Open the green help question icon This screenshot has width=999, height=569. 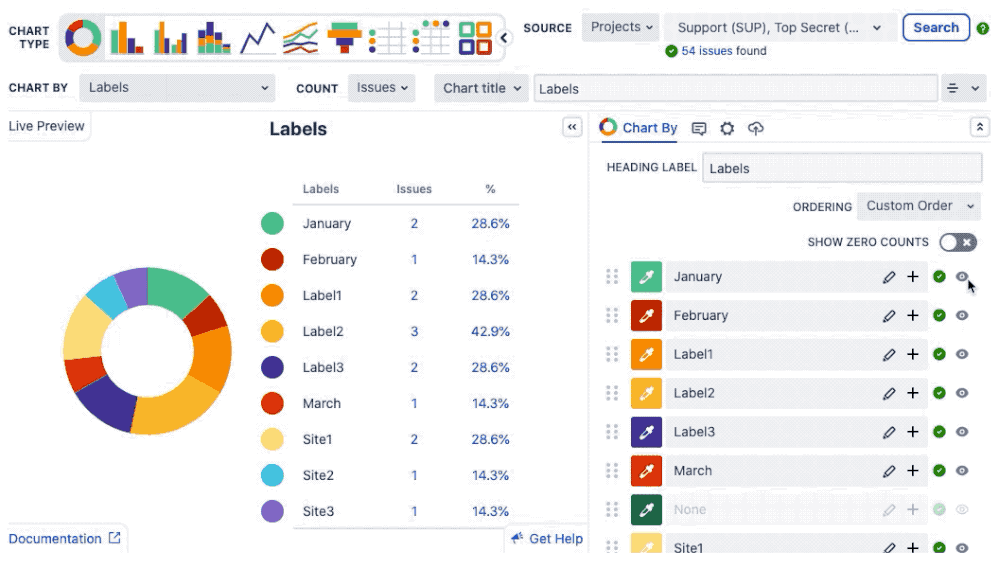coord(983,29)
